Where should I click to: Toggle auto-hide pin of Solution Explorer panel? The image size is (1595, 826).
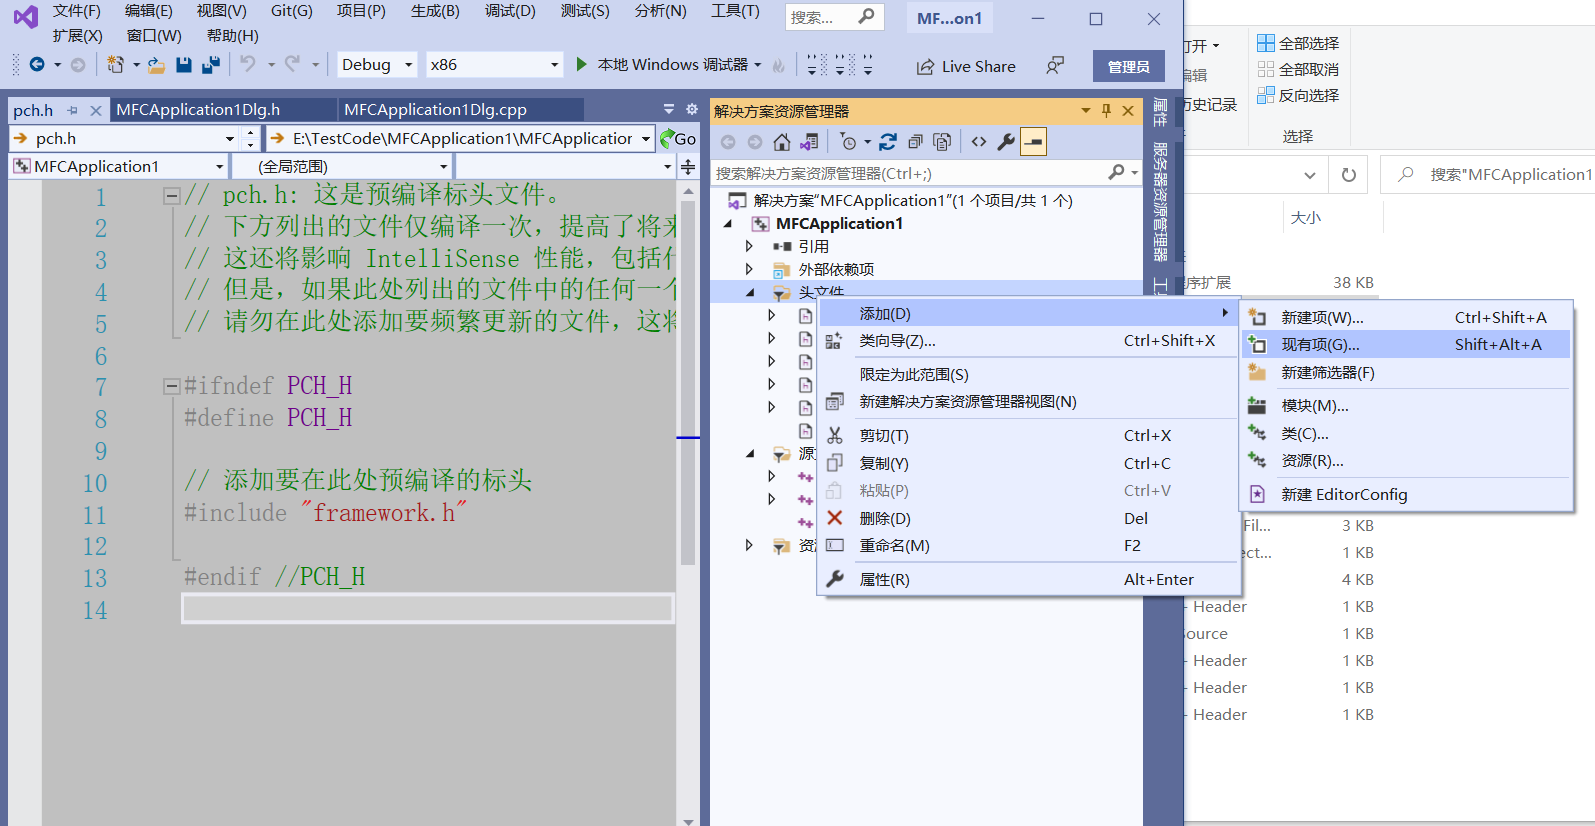(1106, 111)
